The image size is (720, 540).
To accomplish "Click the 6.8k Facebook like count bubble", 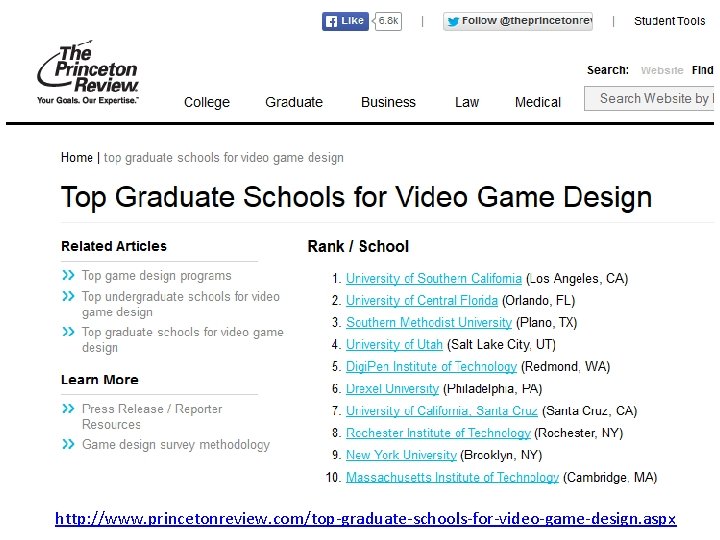I will pyautogui.click(x=388, y=21).
